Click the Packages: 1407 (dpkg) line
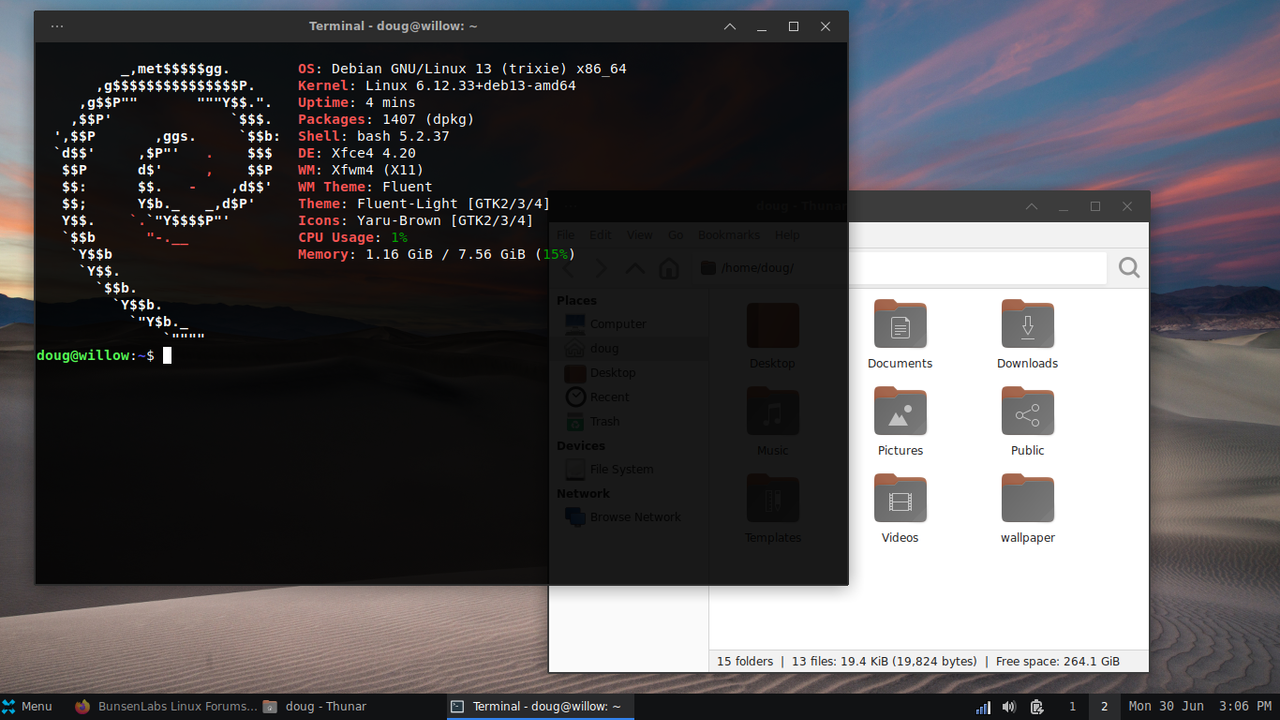 [x=386, y=120]
